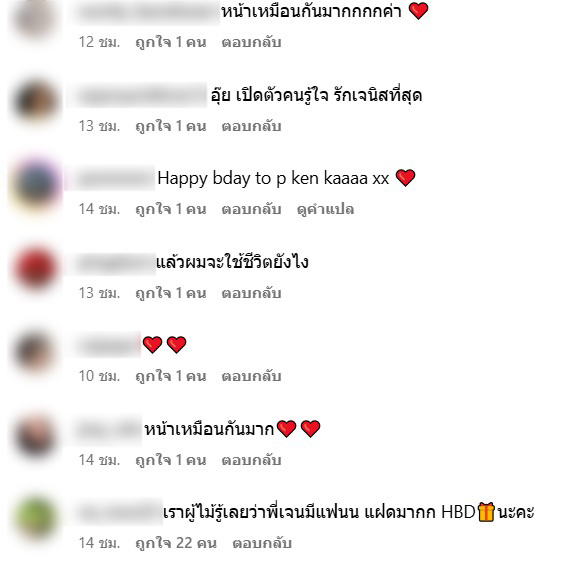562x563 pixels.
Task: Reply to the two-hearts comment
Action: (x=251, y=376)
